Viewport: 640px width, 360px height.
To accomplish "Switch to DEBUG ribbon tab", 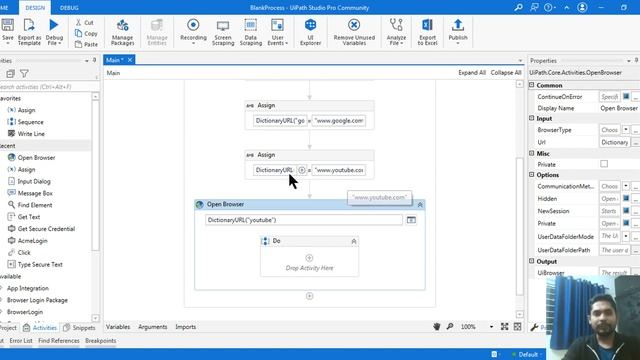I will (69, 8).
